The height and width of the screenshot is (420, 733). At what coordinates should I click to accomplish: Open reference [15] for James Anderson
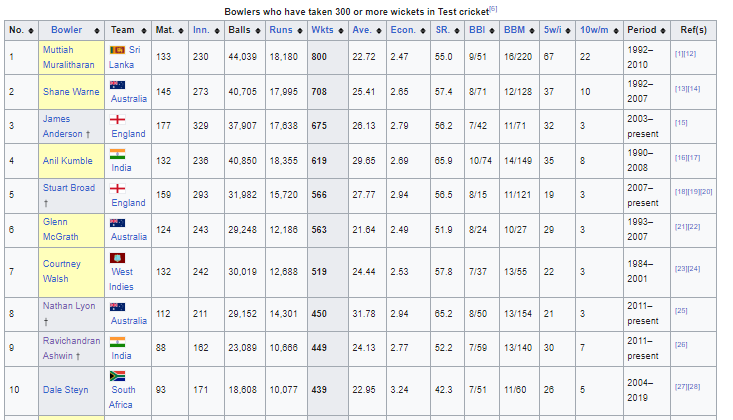coord(681,123)
